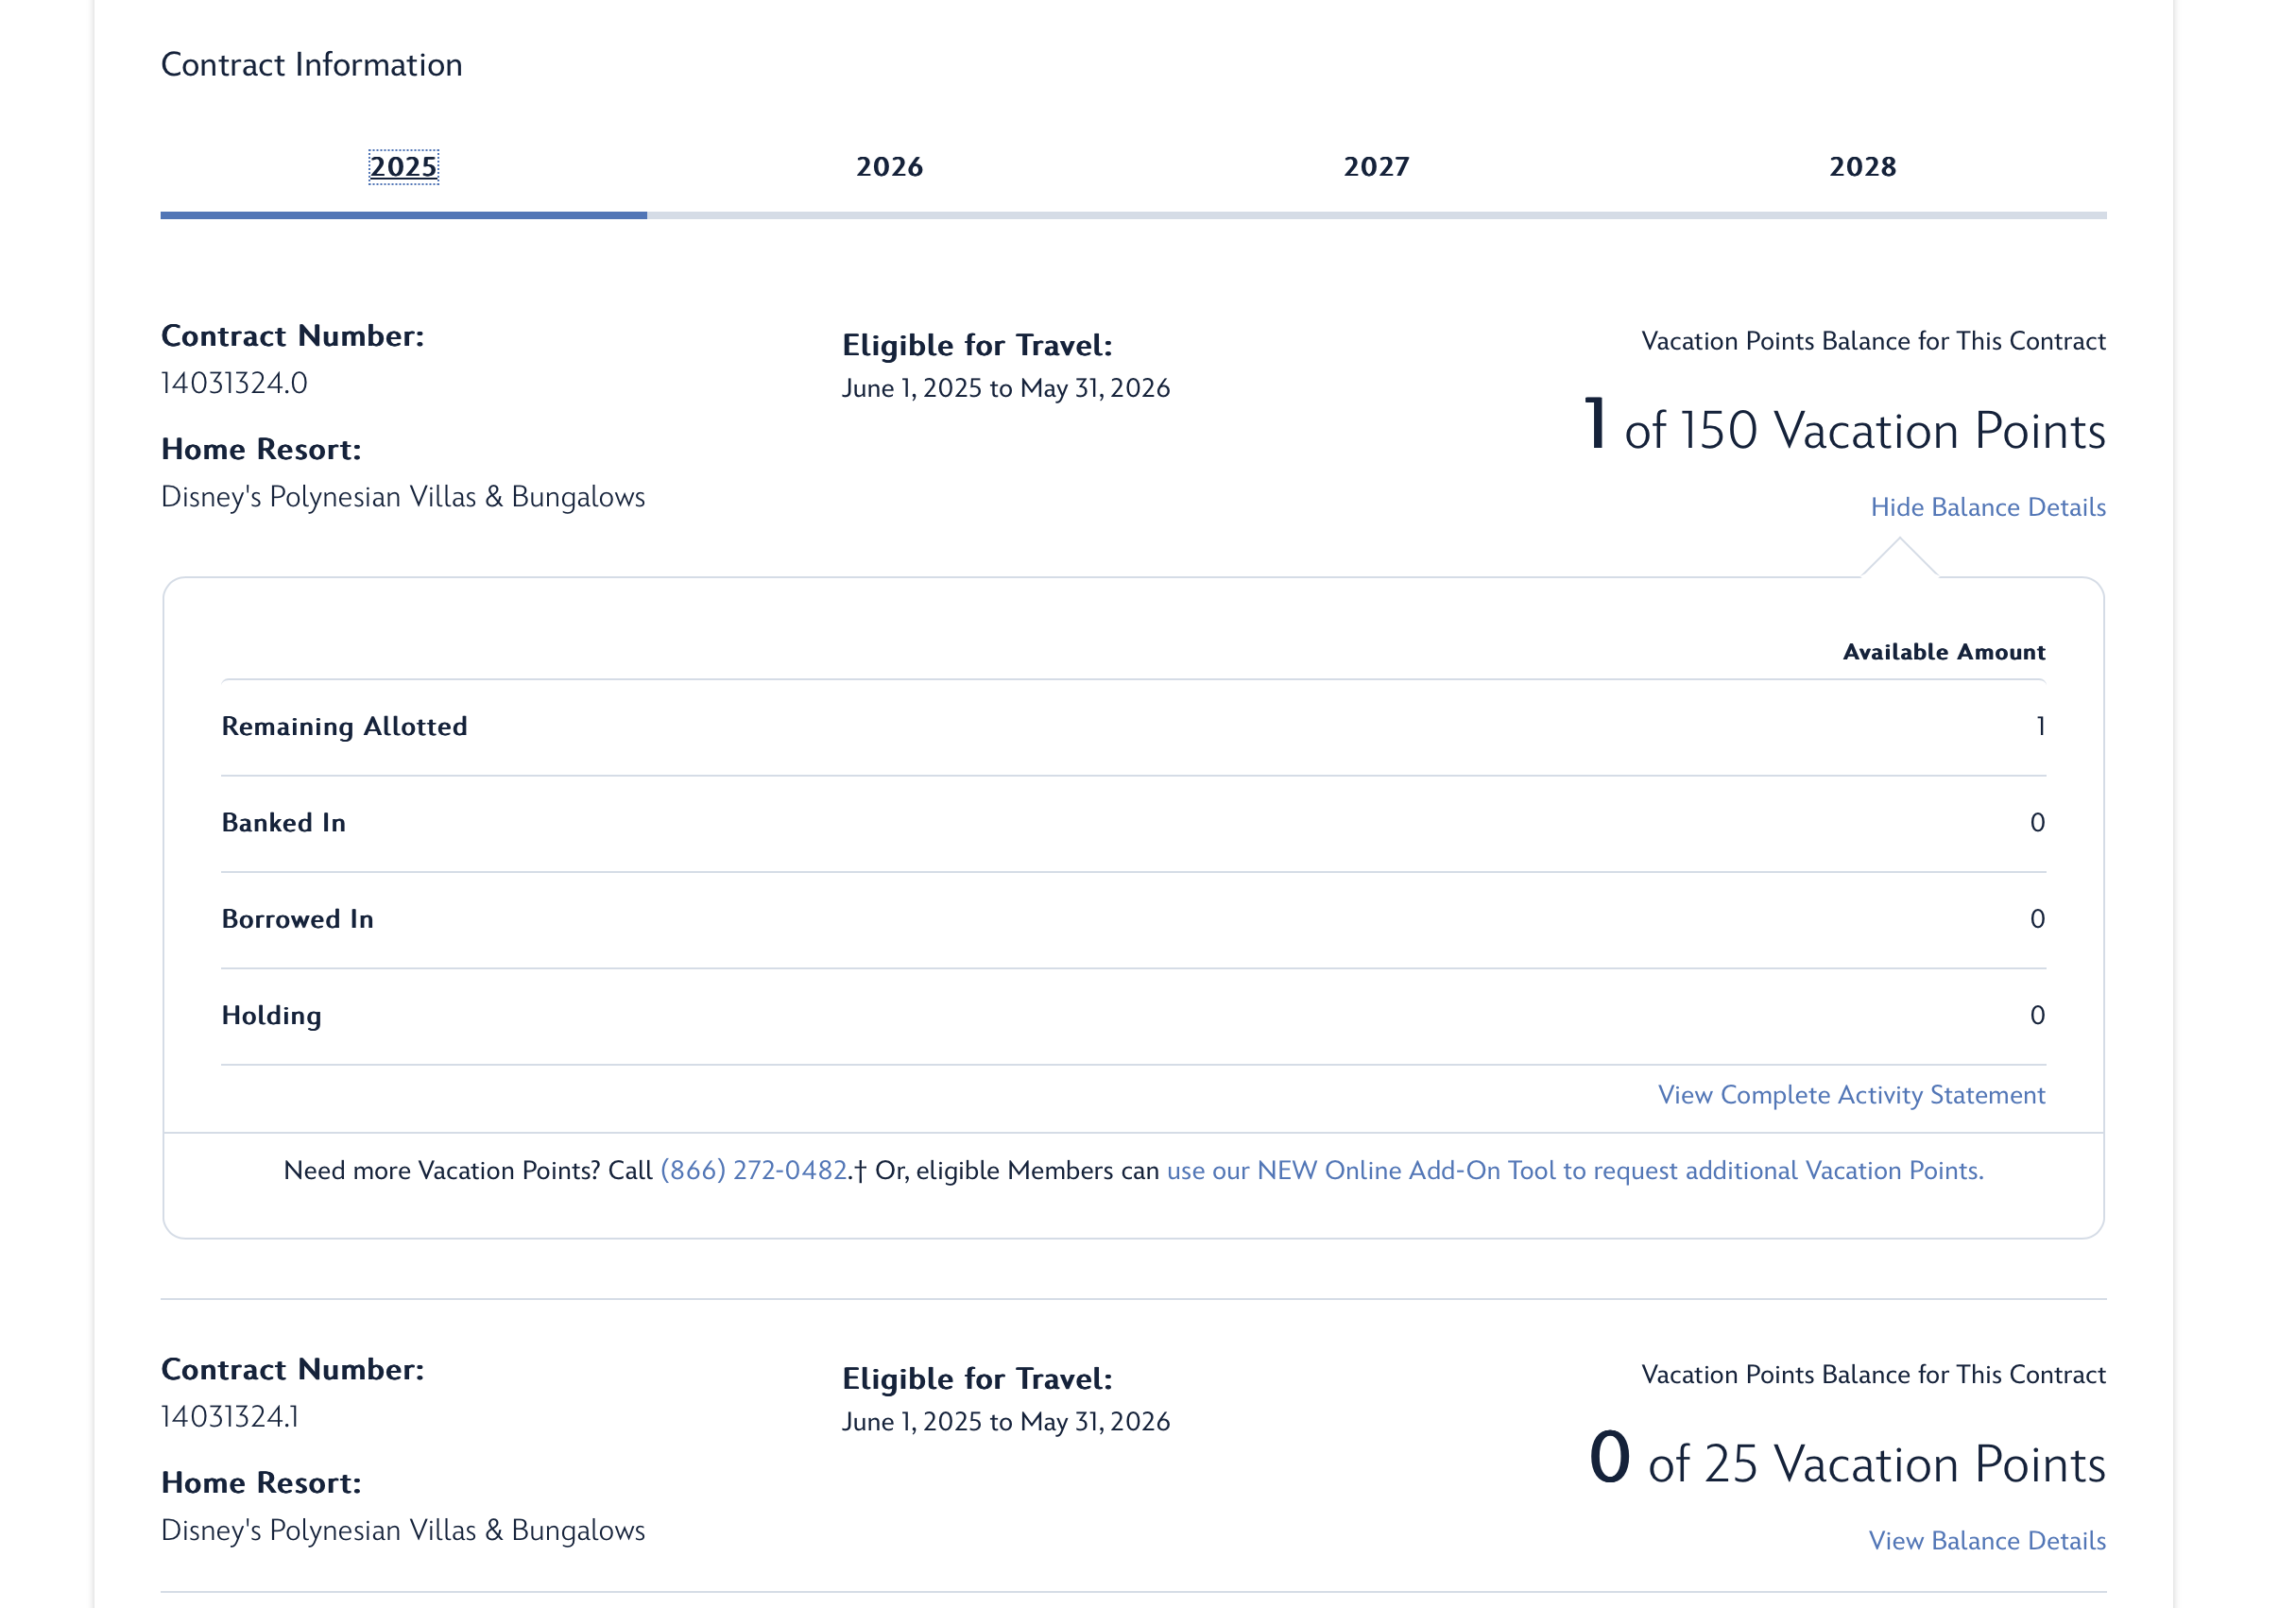The image size is (2296, 1608).
Task: Click the Borrowed In row label
Action: [x=297, y=918]
